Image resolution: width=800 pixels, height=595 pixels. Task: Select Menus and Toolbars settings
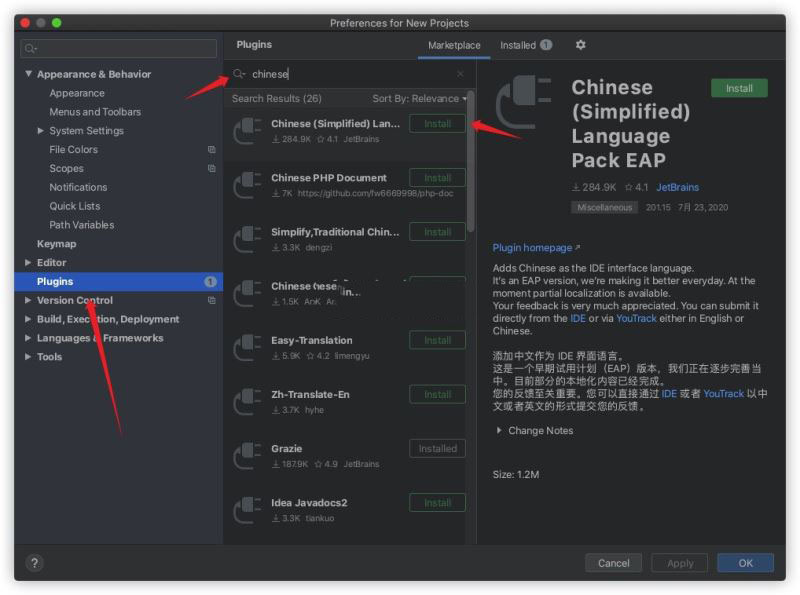point(95,112)
